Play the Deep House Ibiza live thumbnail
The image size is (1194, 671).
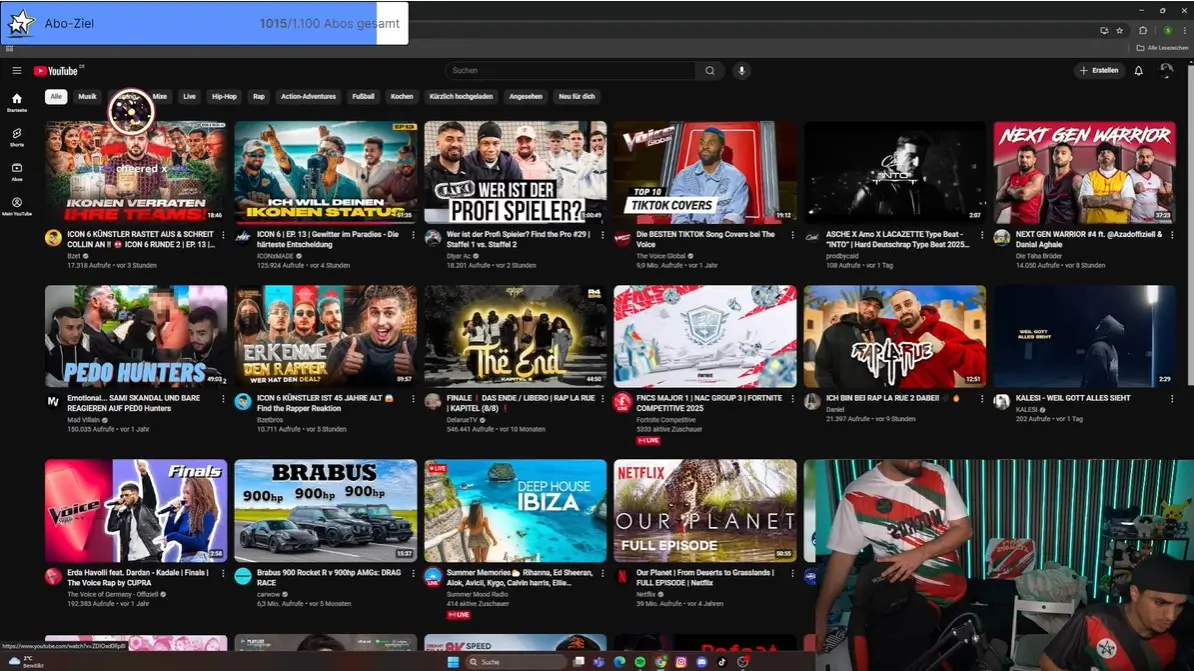click(x=516, y=510)
